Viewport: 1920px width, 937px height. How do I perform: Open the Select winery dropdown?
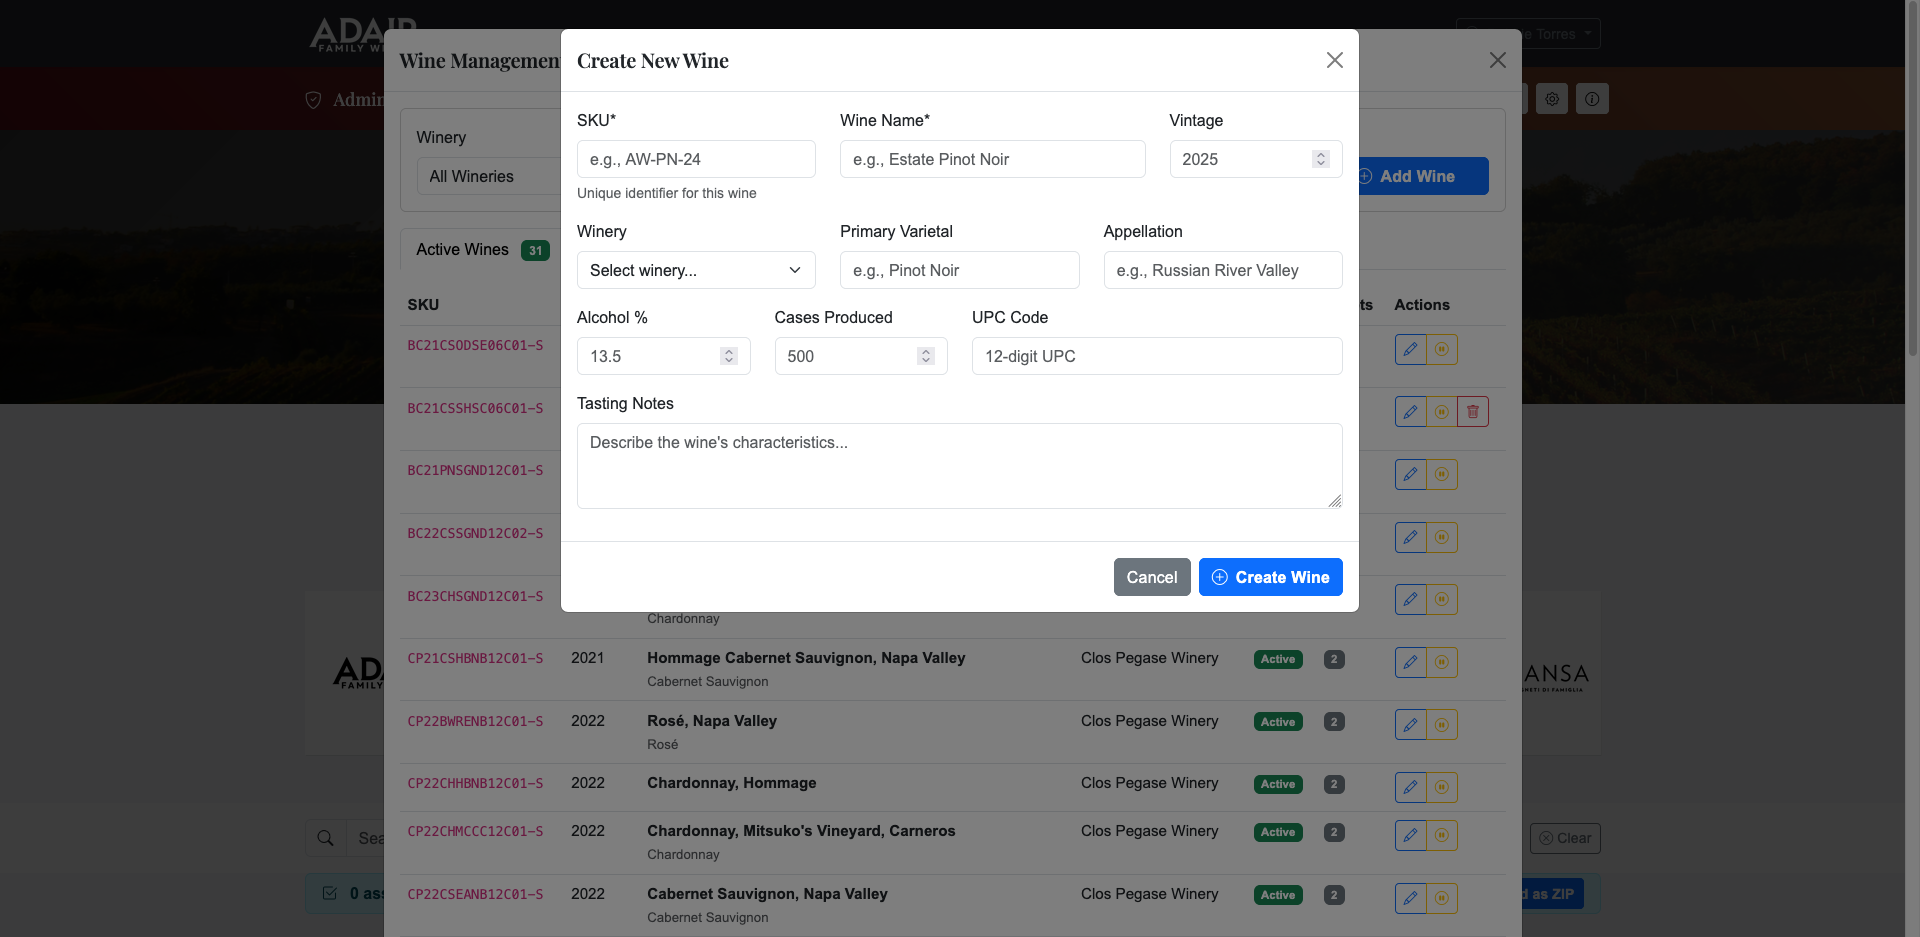click(x=695, y=270)
